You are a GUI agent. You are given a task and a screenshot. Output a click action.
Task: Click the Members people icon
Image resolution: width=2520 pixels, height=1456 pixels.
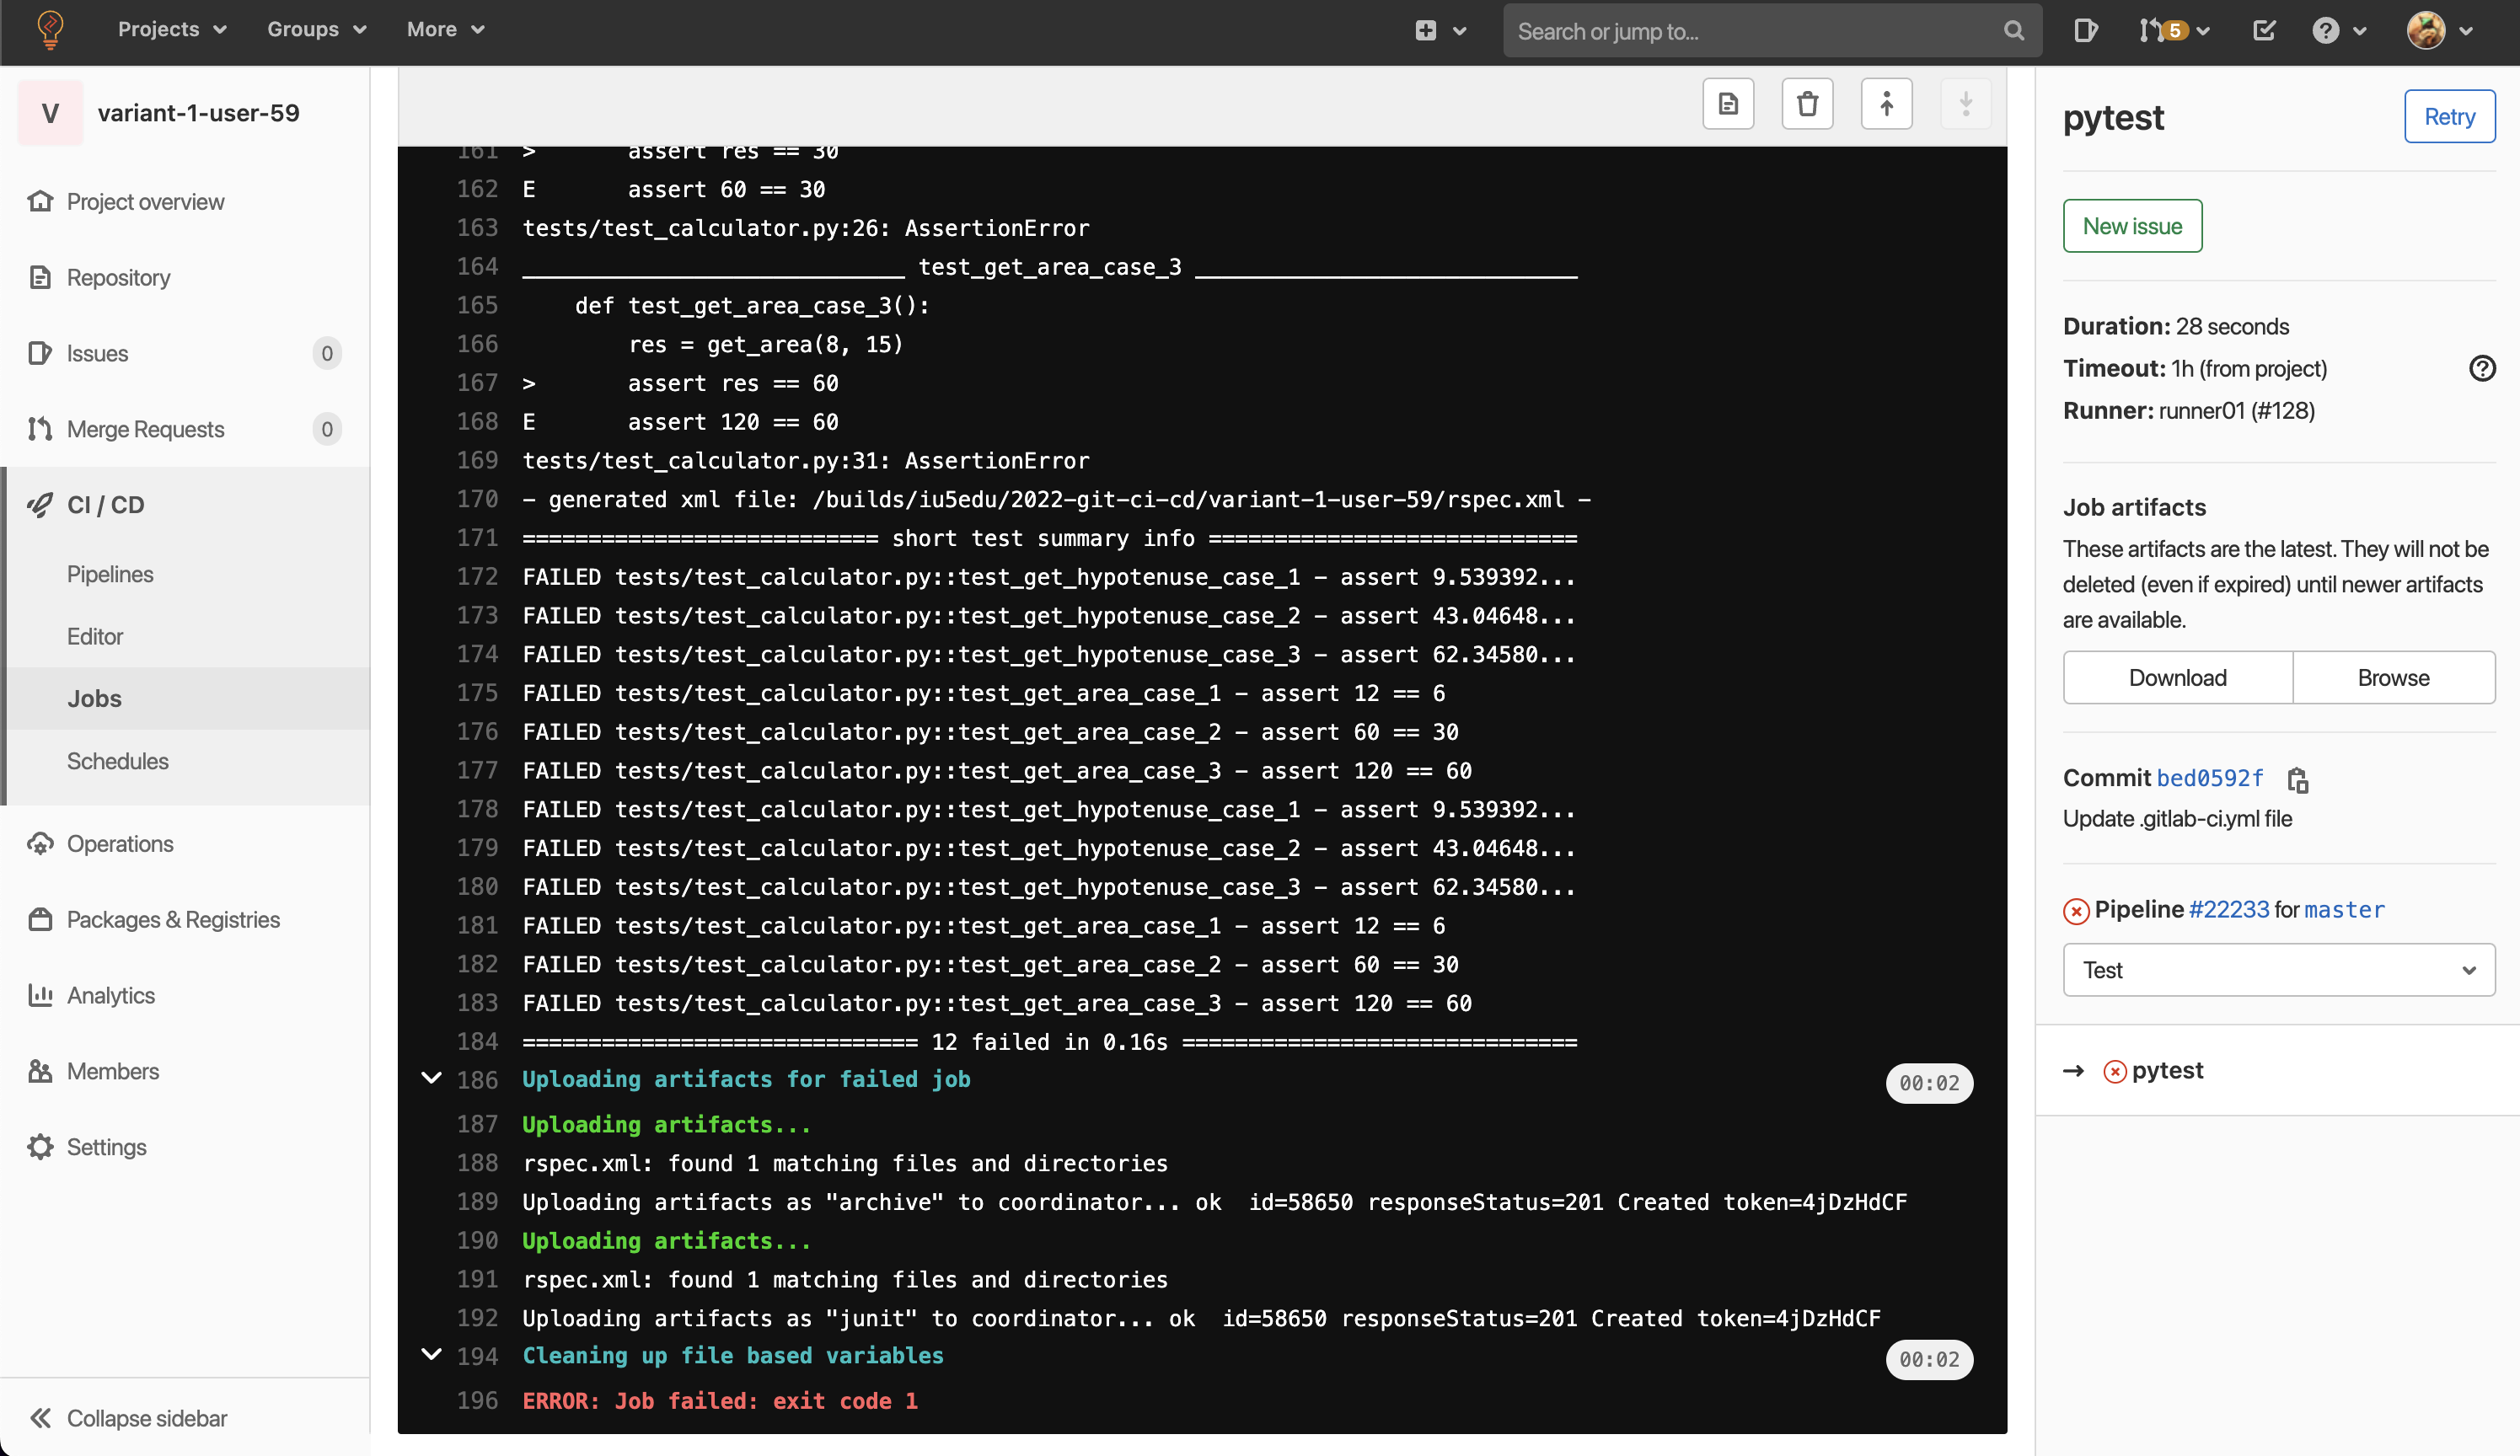tap(40, 1071)
